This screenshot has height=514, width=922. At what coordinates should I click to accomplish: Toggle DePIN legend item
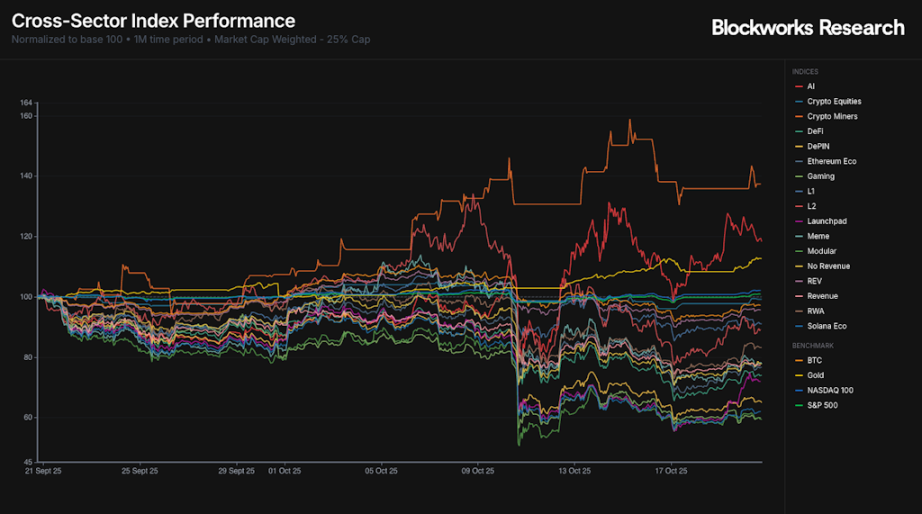818,146
